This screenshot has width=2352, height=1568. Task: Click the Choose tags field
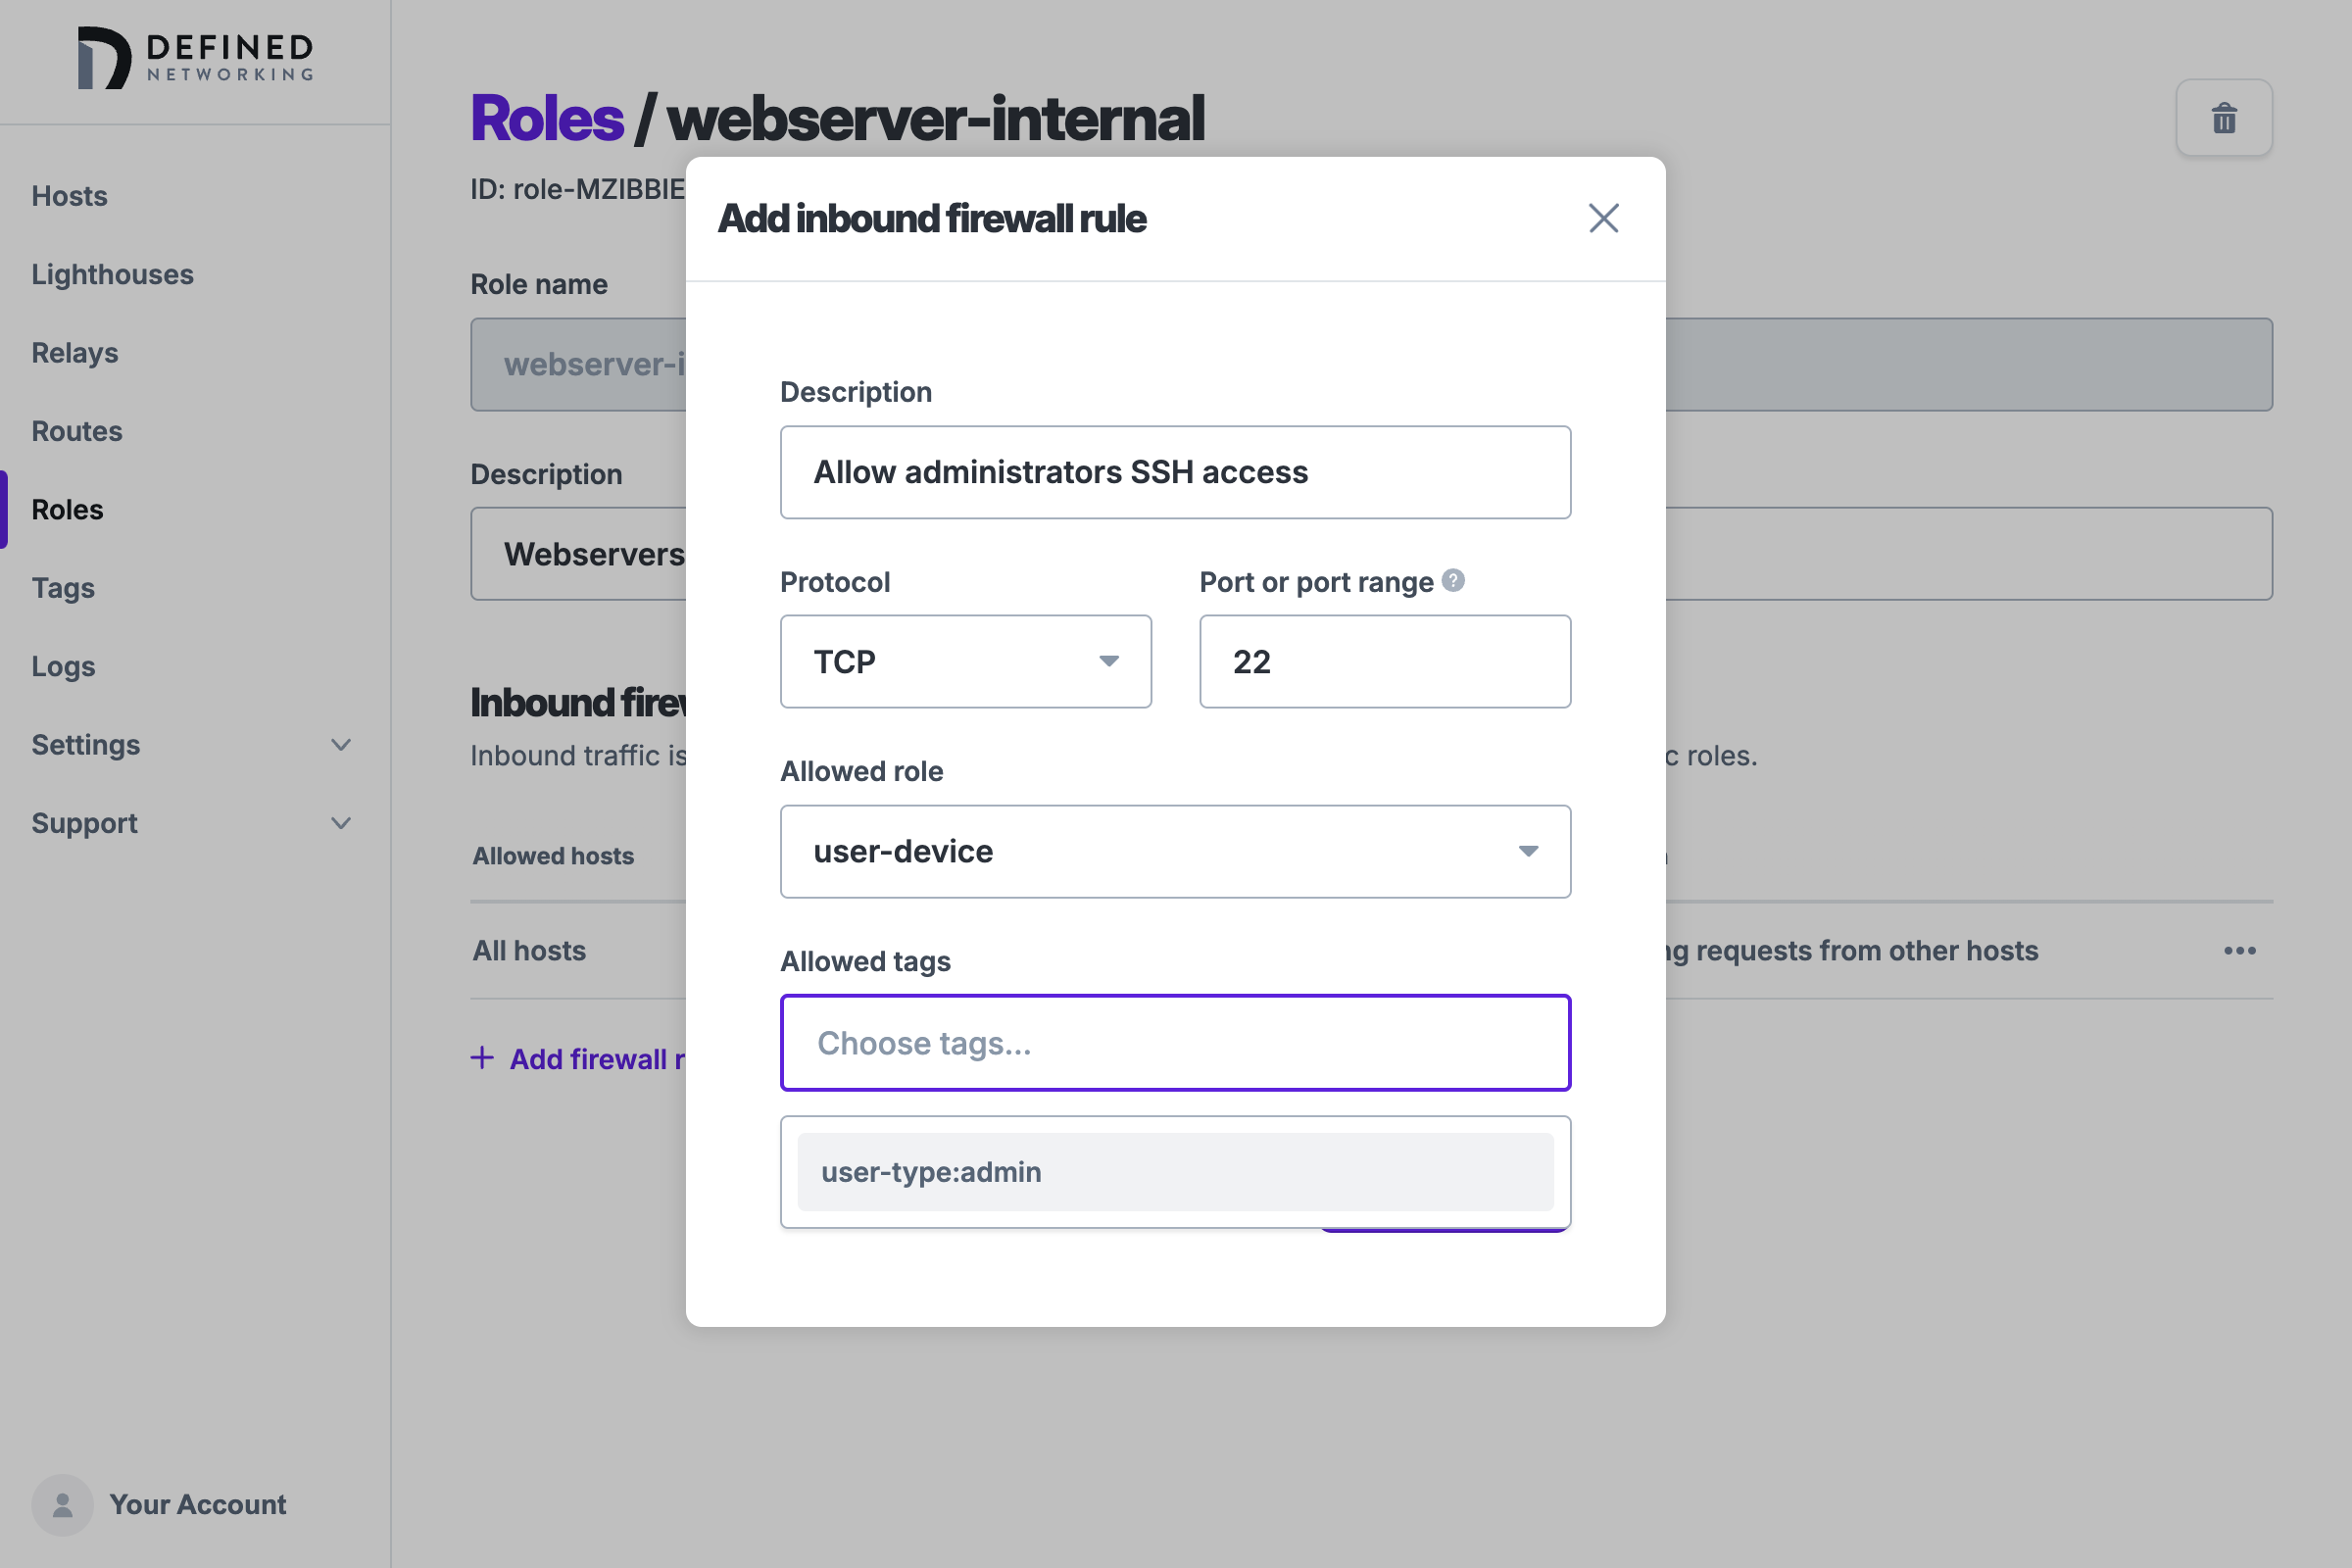(x=1175, y=1042)
